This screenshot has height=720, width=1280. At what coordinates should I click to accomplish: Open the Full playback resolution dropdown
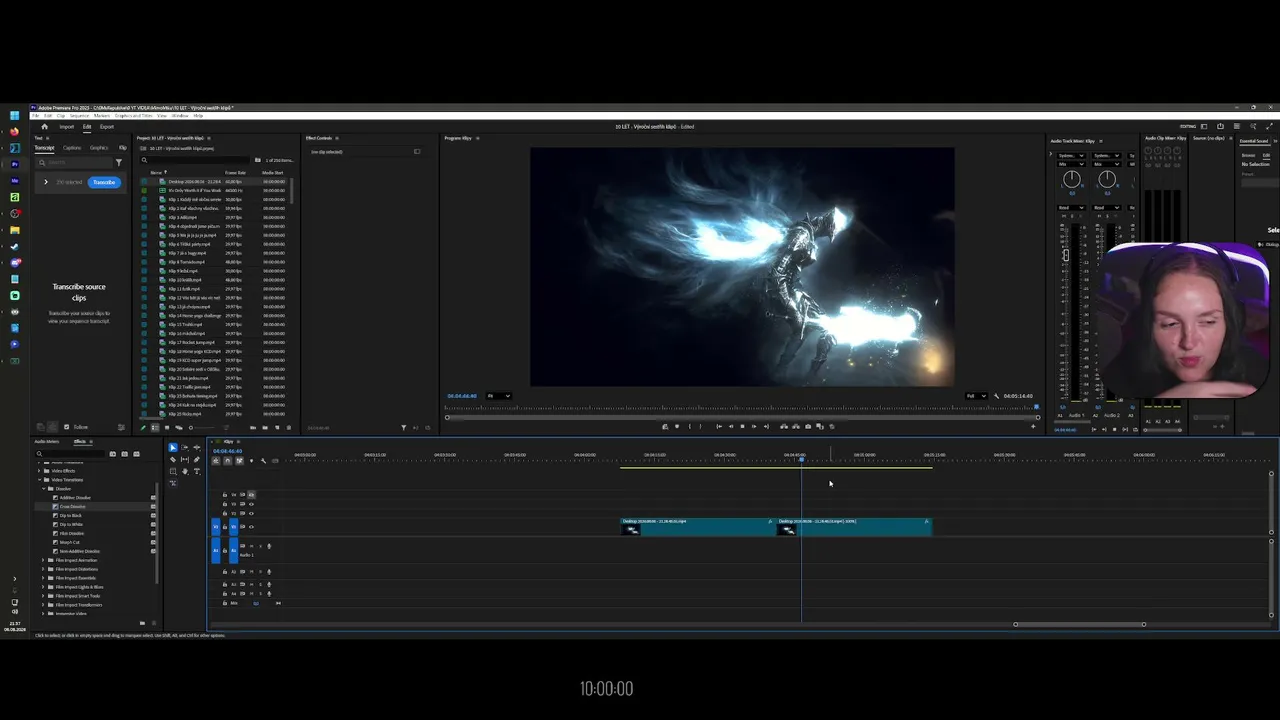975,396
